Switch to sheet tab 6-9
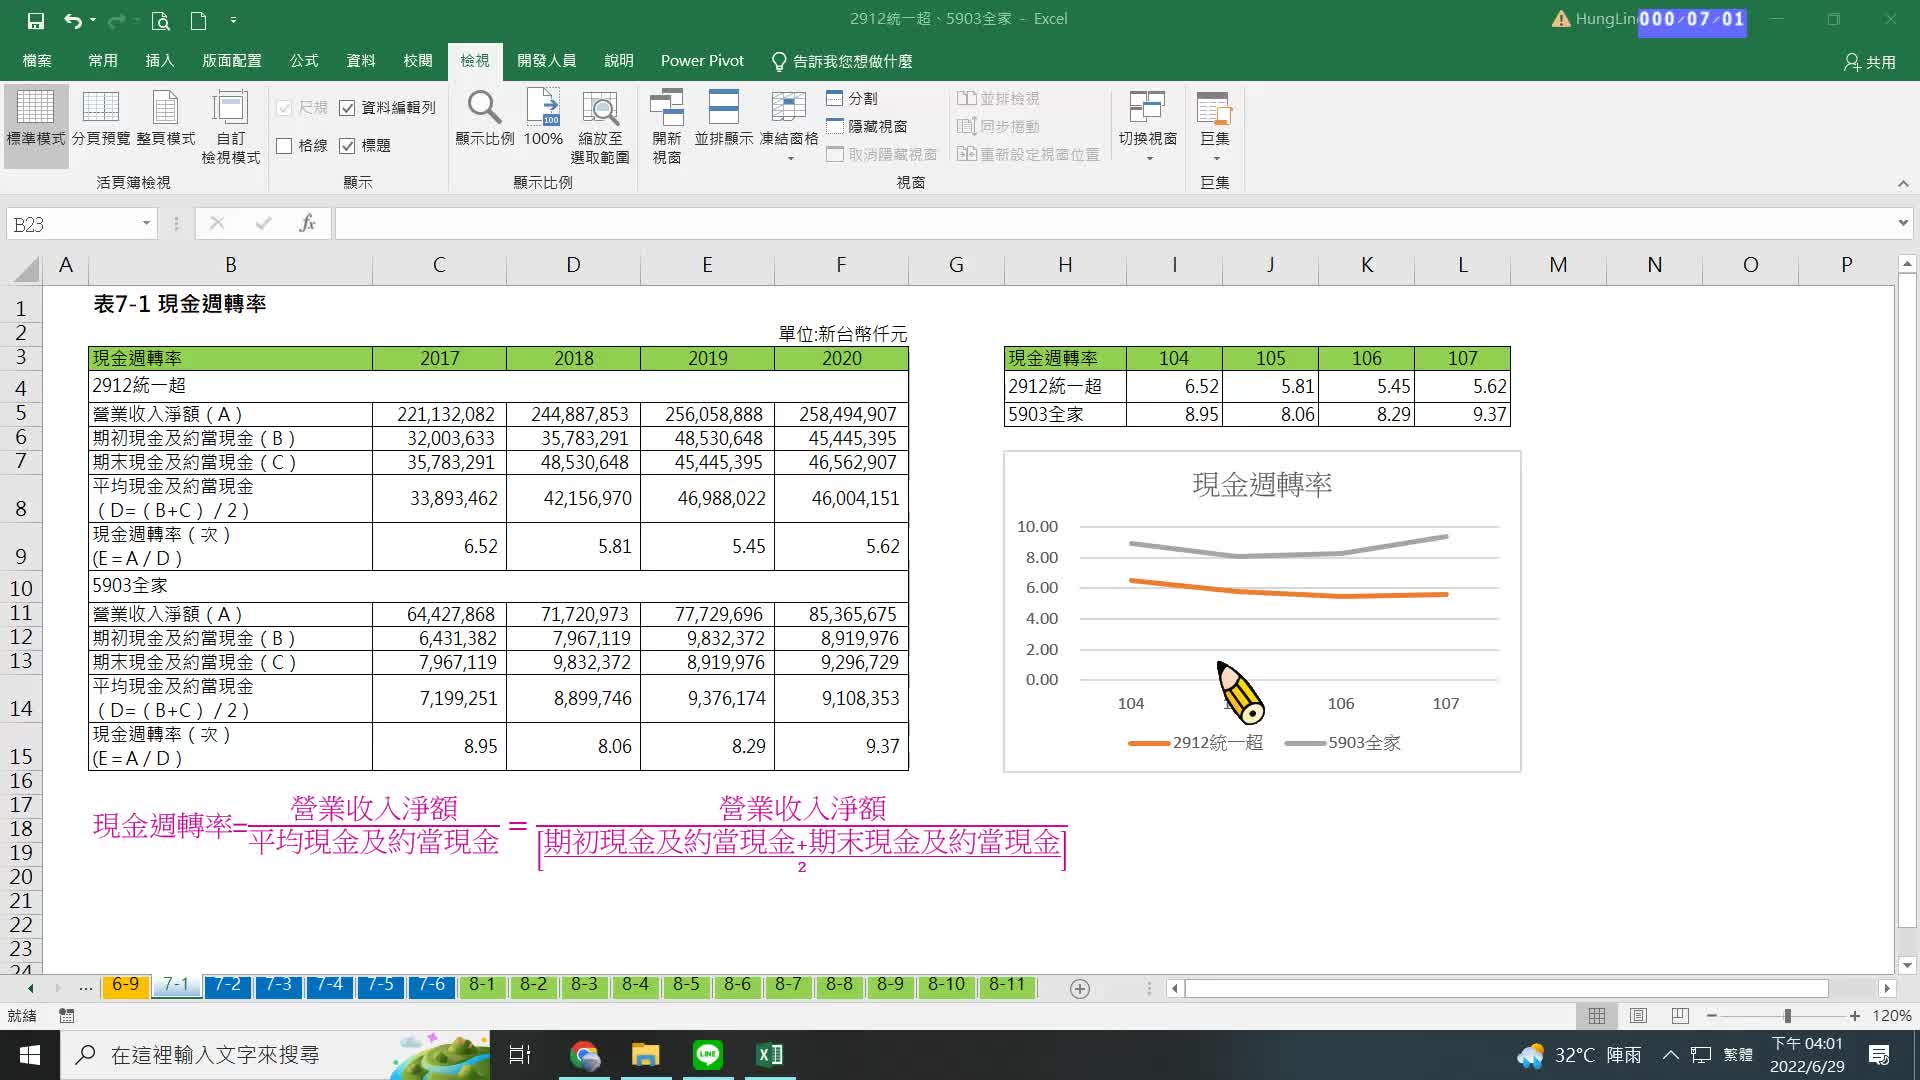This screenshot has height=1080, width=1920. pos(125,985)
